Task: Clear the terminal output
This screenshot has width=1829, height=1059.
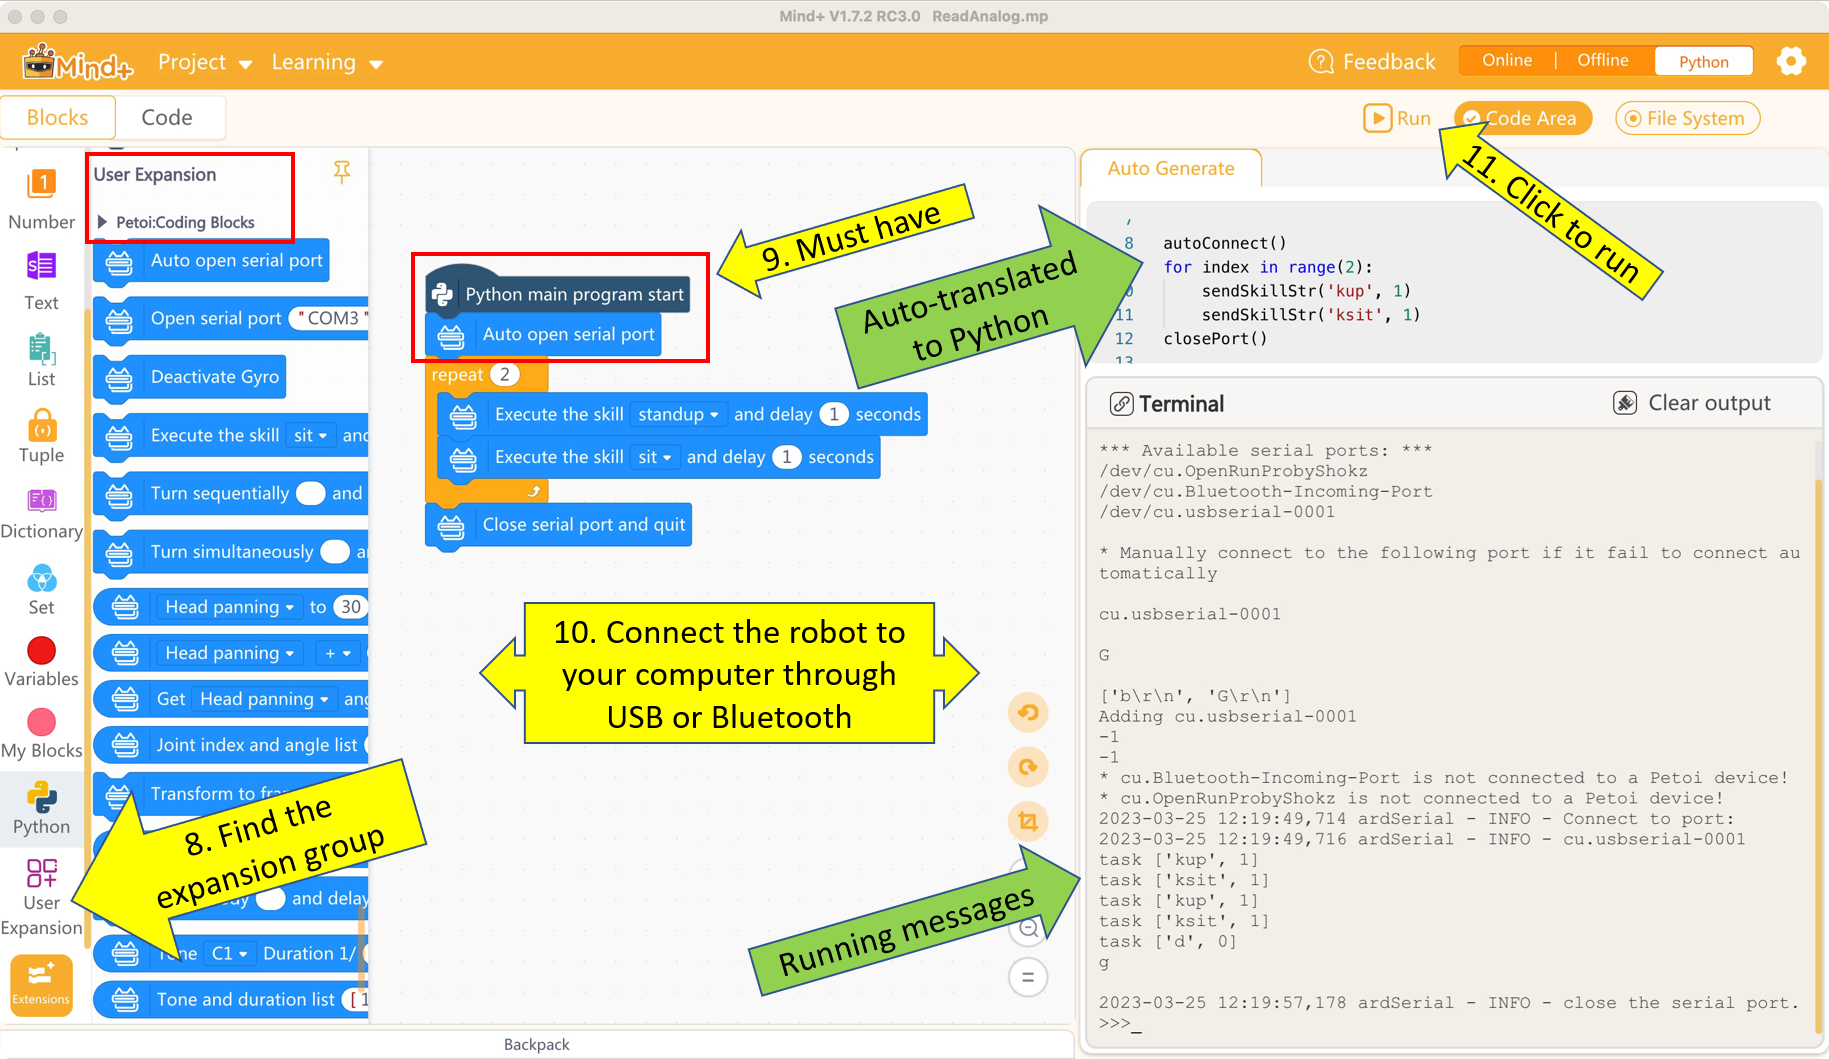Action: pyautogui.click(x=1692, y=403)
